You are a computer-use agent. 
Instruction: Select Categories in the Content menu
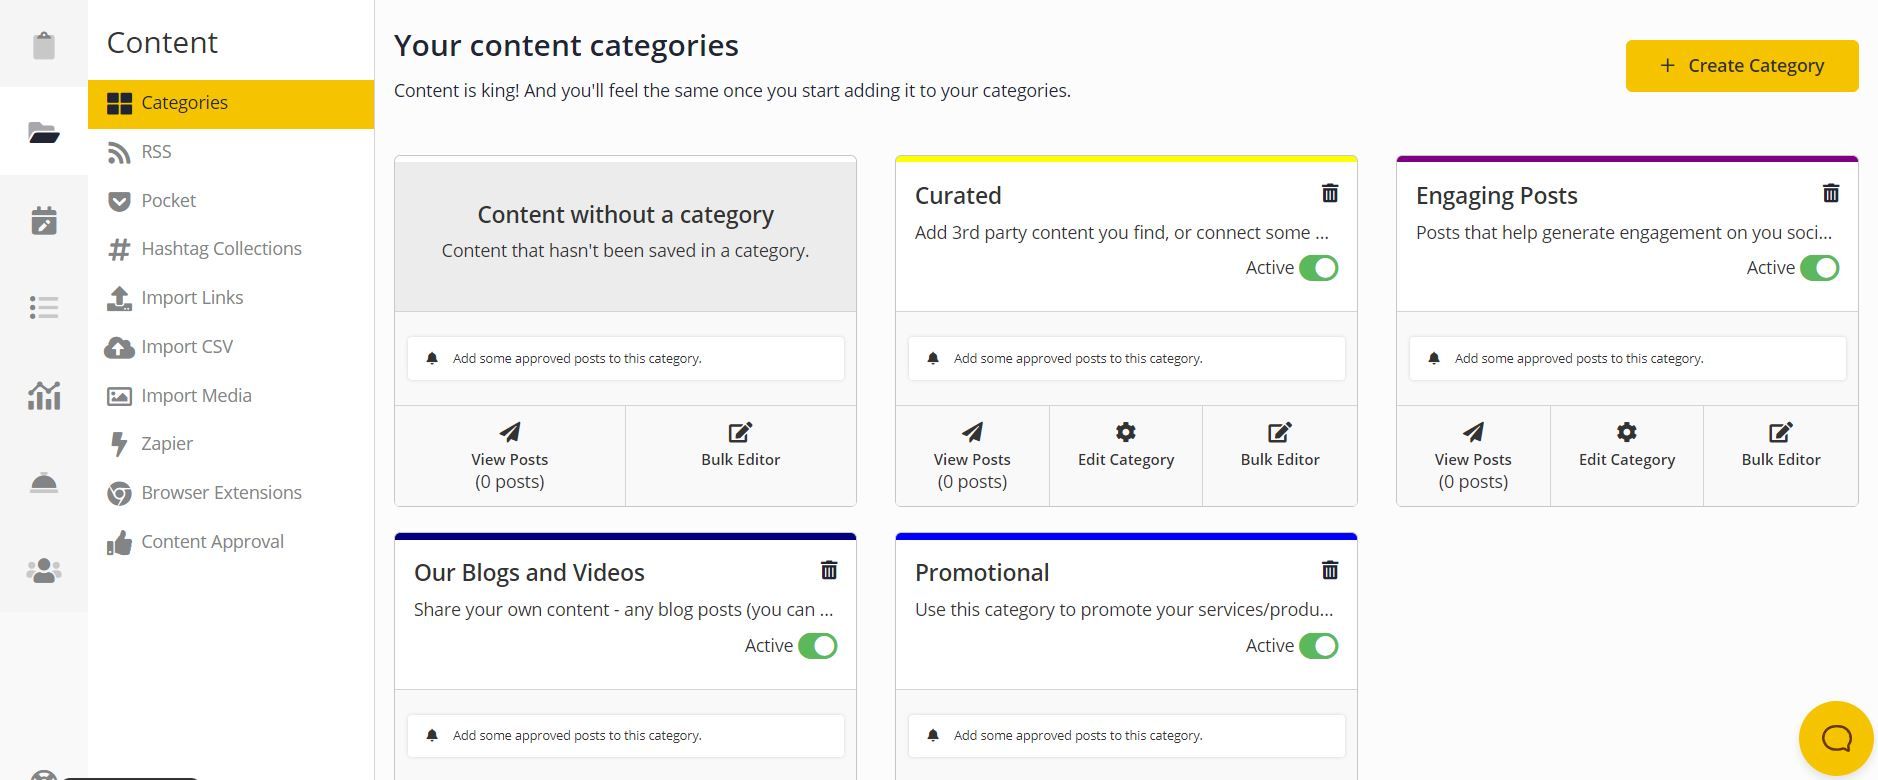184,102
